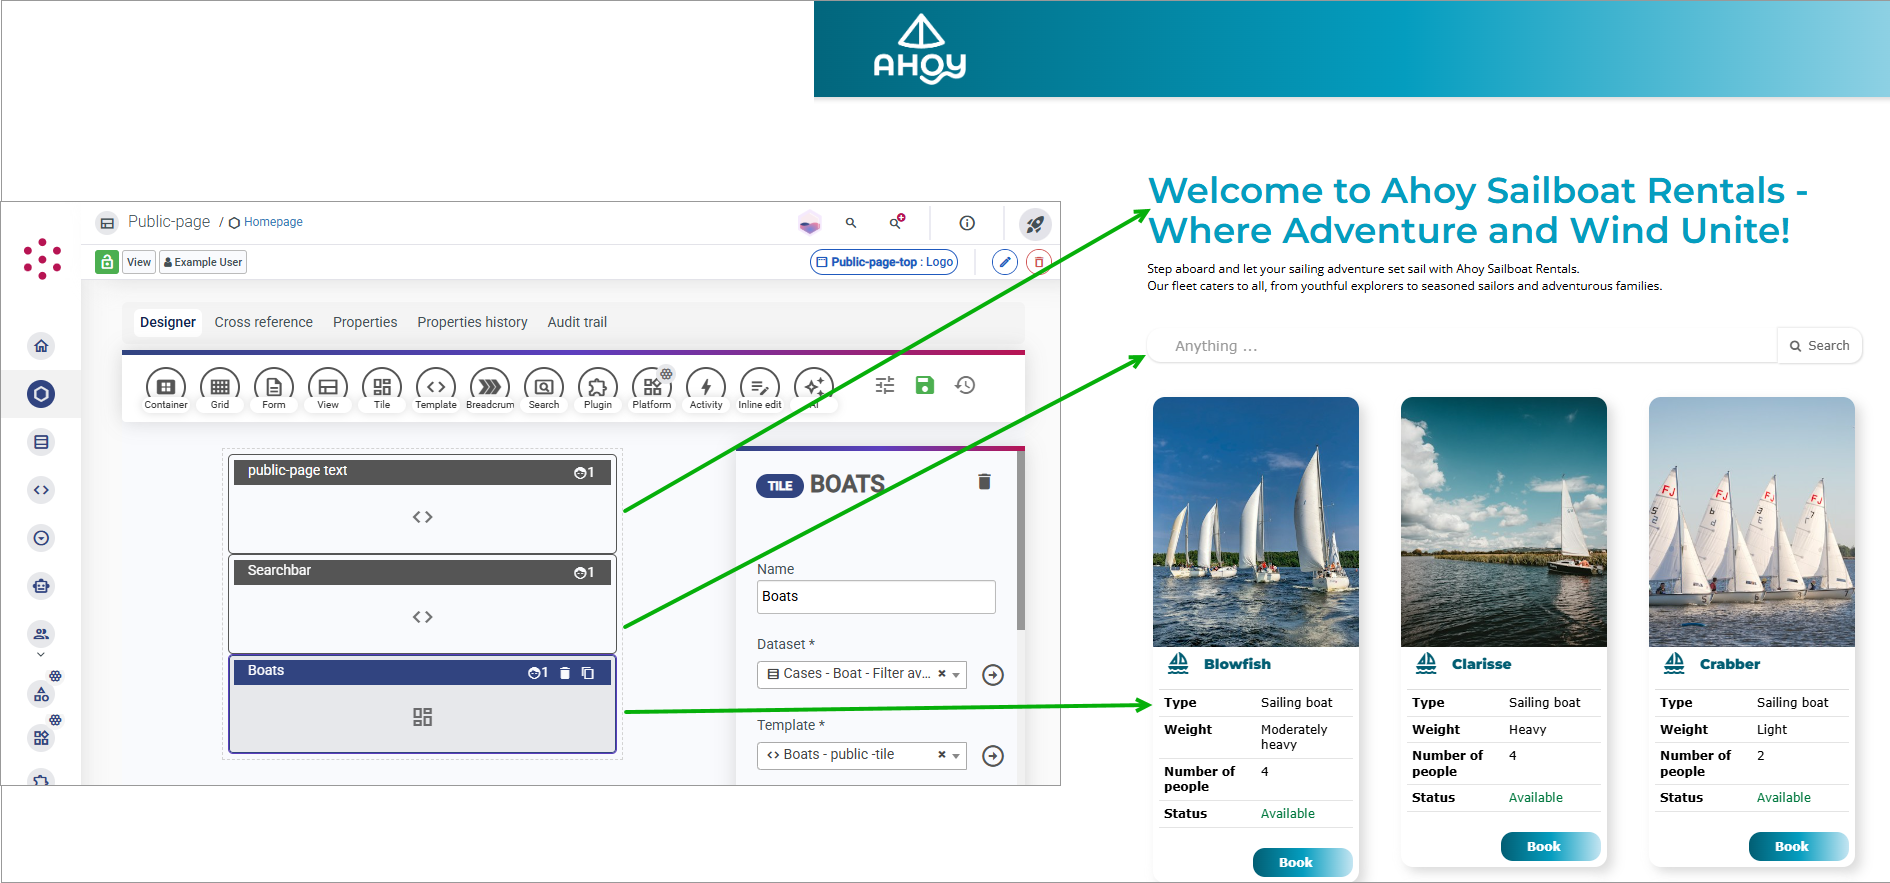Add a Breadcrumb element from toolbar

click(490, 387)
